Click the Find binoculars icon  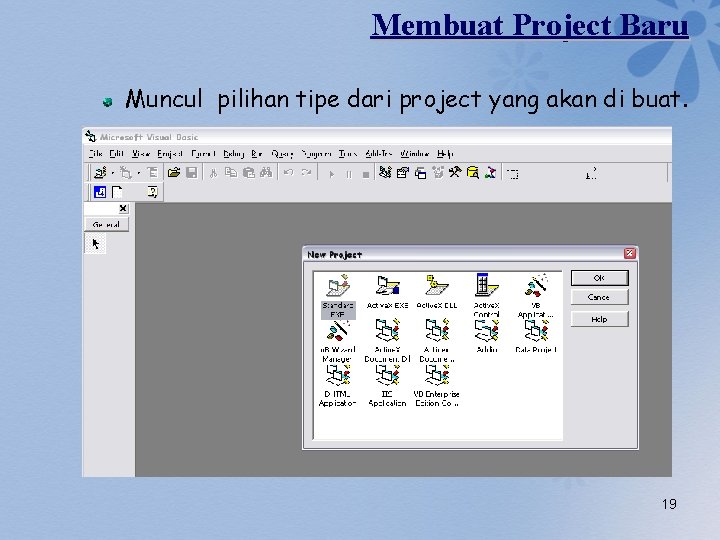(x=266, y=173)
